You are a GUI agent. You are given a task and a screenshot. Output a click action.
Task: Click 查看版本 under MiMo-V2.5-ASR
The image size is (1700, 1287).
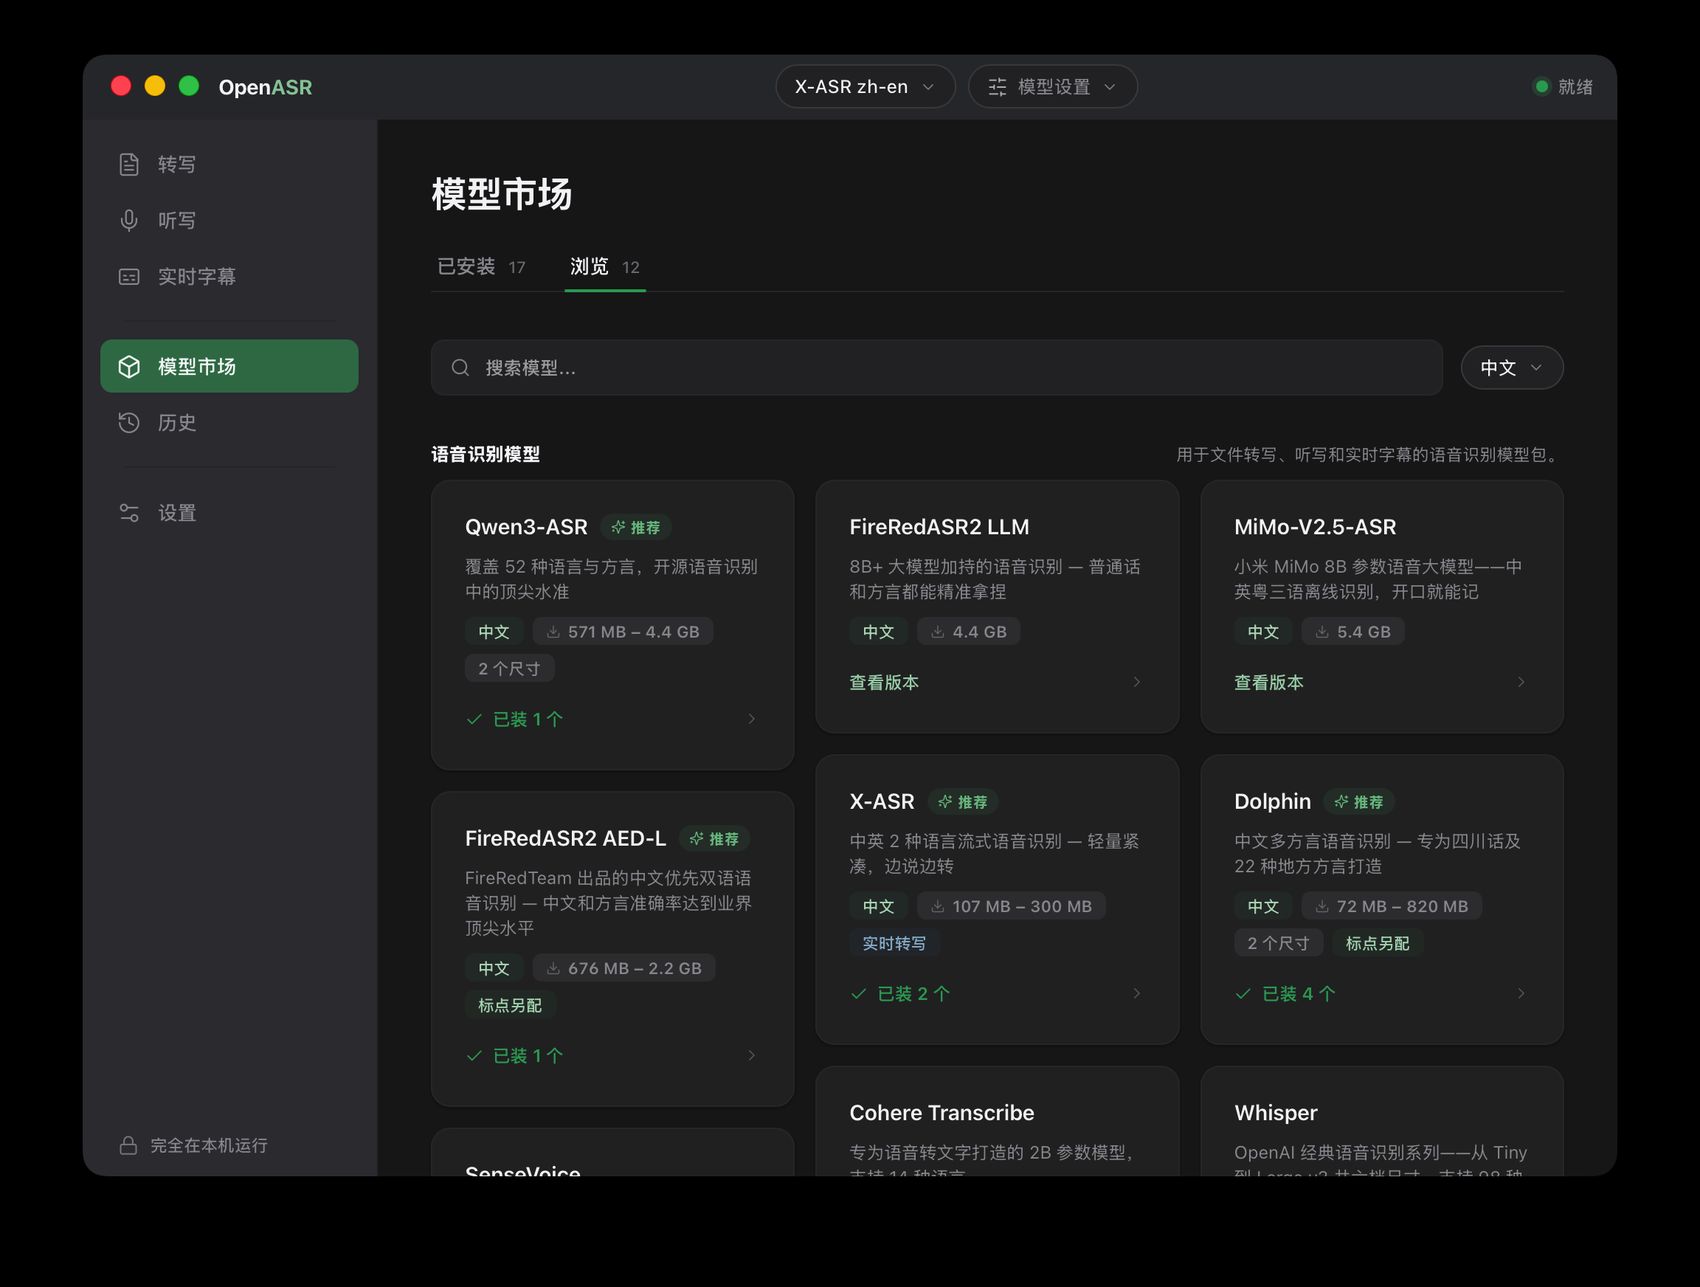1269,682
